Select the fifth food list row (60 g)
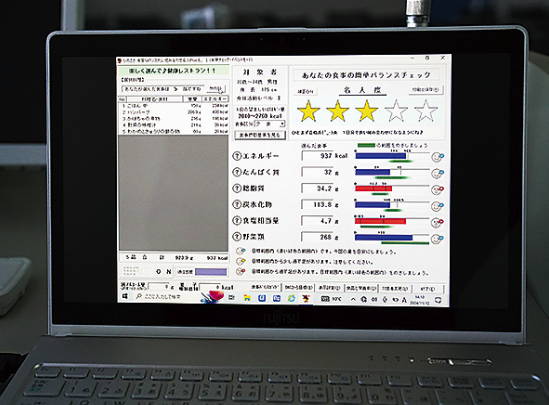The image size is (549, 405). click(174, 131)
